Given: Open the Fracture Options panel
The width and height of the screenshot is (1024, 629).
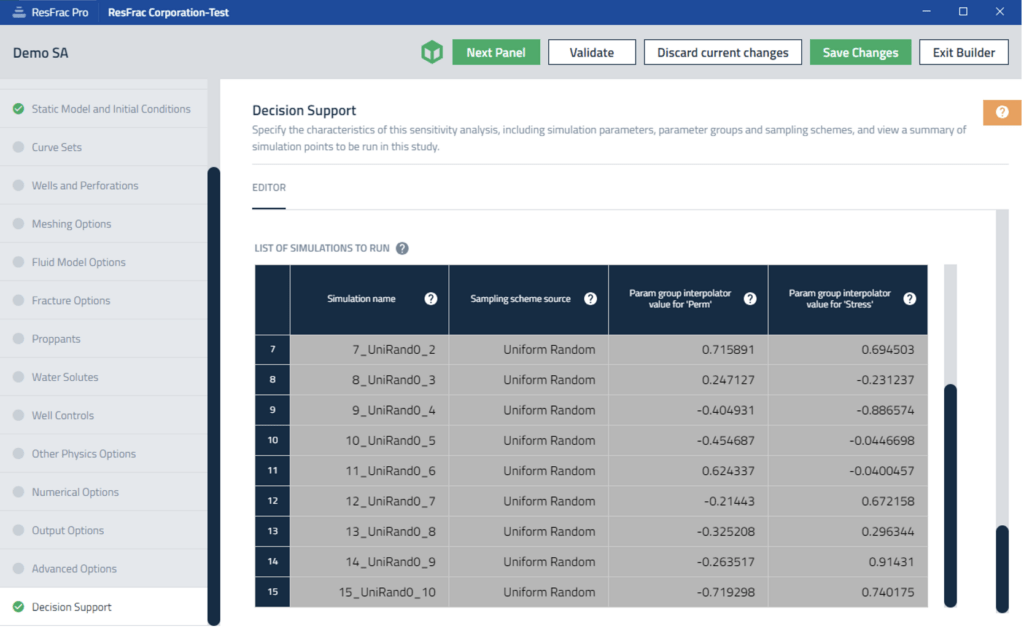Looking at the screenshot, I should pyautogui.click(x=71, y=301).
